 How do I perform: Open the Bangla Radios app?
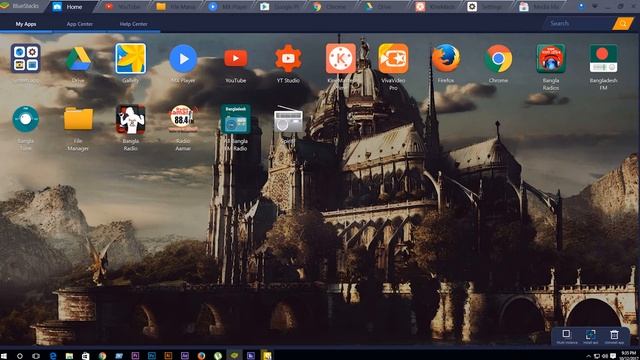[551, 58]
